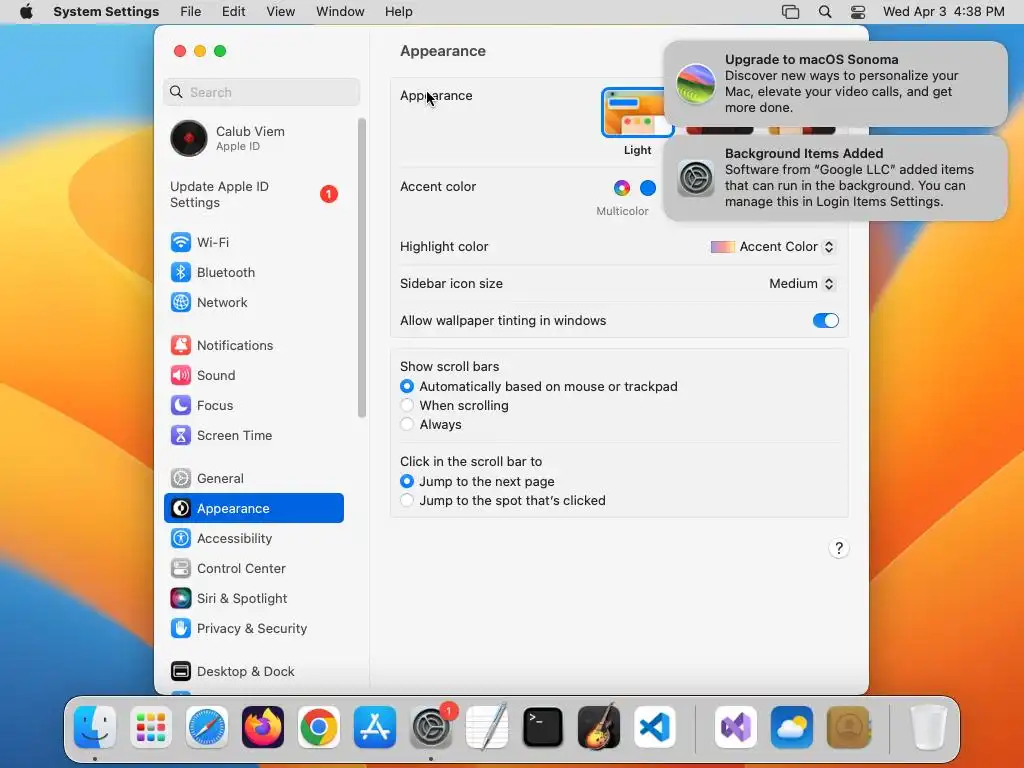Screen dimensions: 1024x768
Task: Launch Safari from the Dock
Action: (207, 727)
